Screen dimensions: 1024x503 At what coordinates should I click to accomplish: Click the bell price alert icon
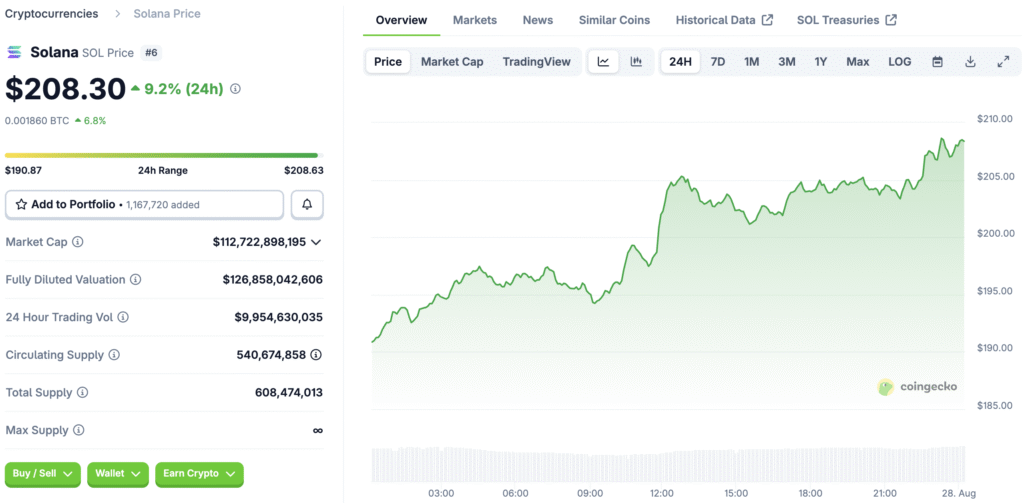coord(307,204)
